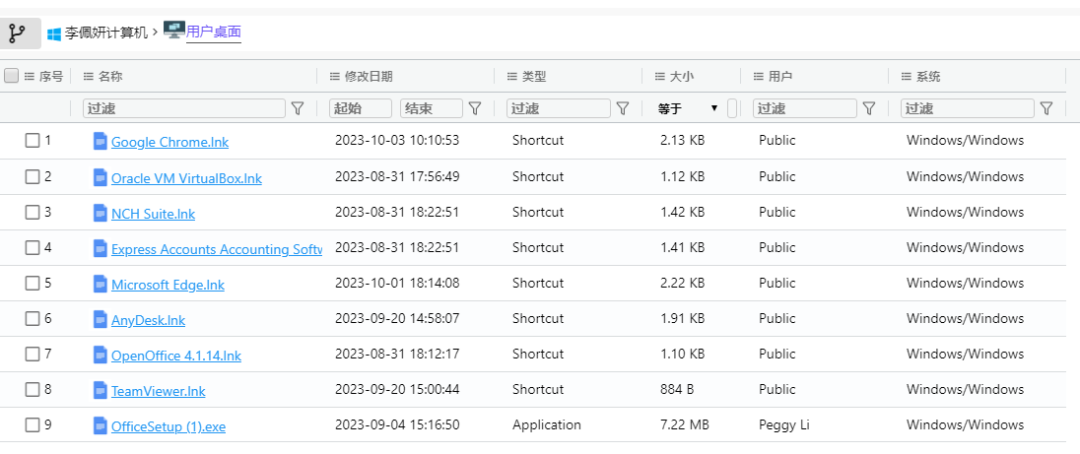Image resolution: width=1080 pixels, height=454 pixels.
Task: Click funnel icon for the 类型 filter
Action: coord(623,108)
